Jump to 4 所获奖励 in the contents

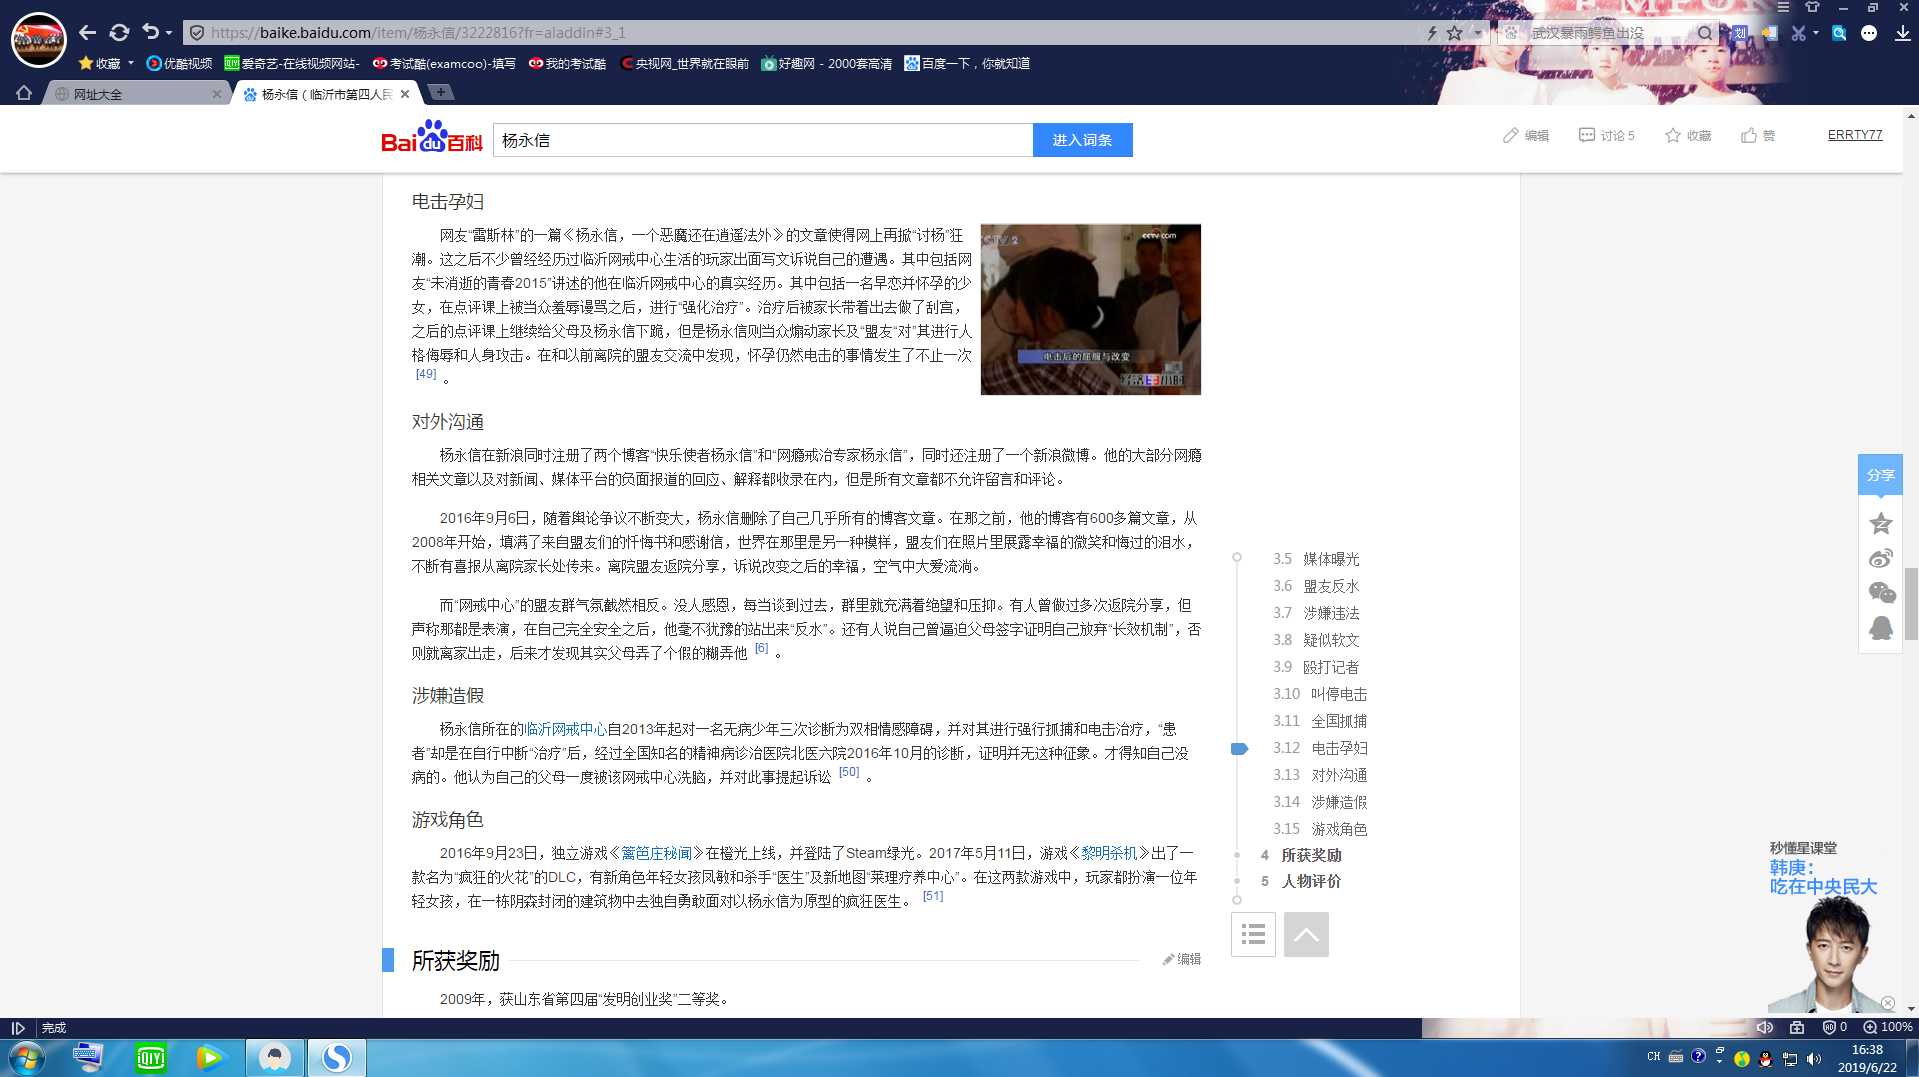(x=1301, y=855)
